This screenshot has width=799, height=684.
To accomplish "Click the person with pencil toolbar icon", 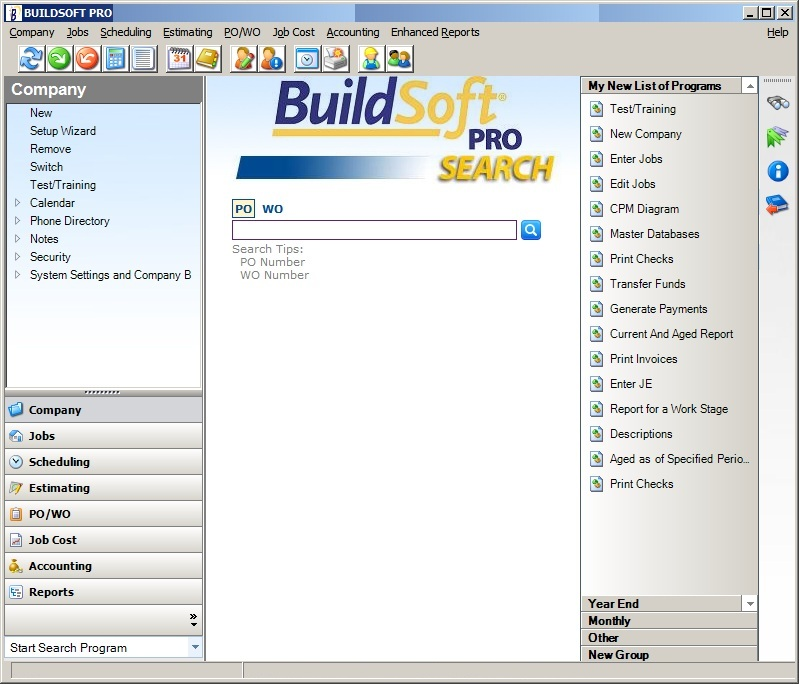I will 244,59.
